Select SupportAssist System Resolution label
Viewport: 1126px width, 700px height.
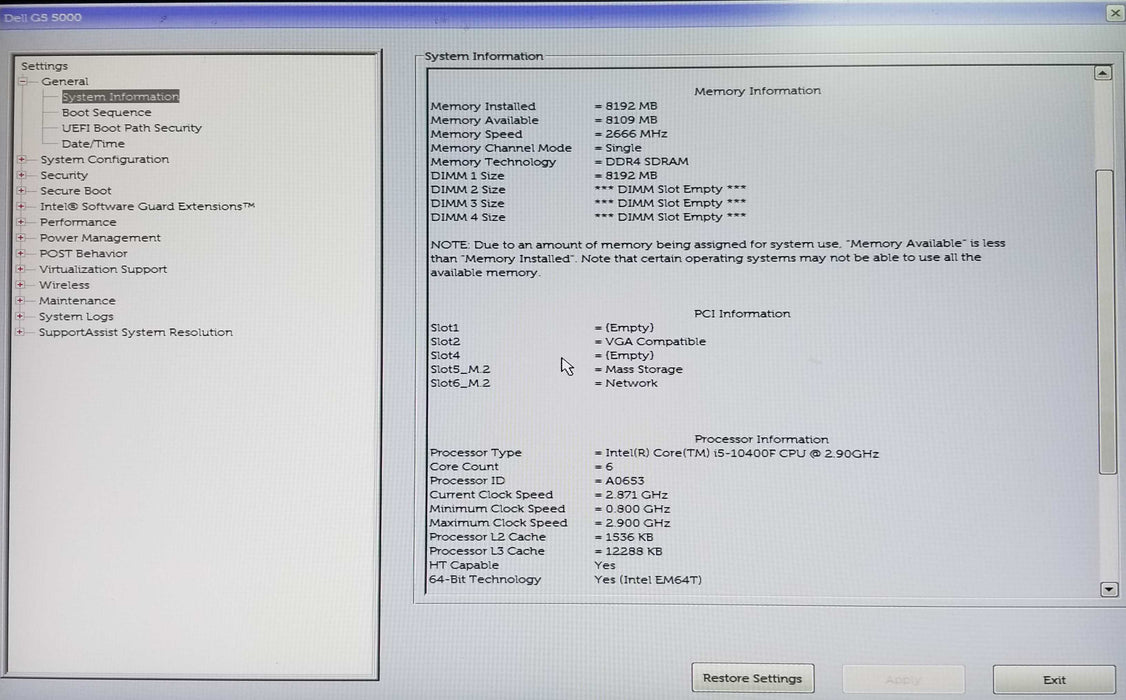(x=136, y=332)
